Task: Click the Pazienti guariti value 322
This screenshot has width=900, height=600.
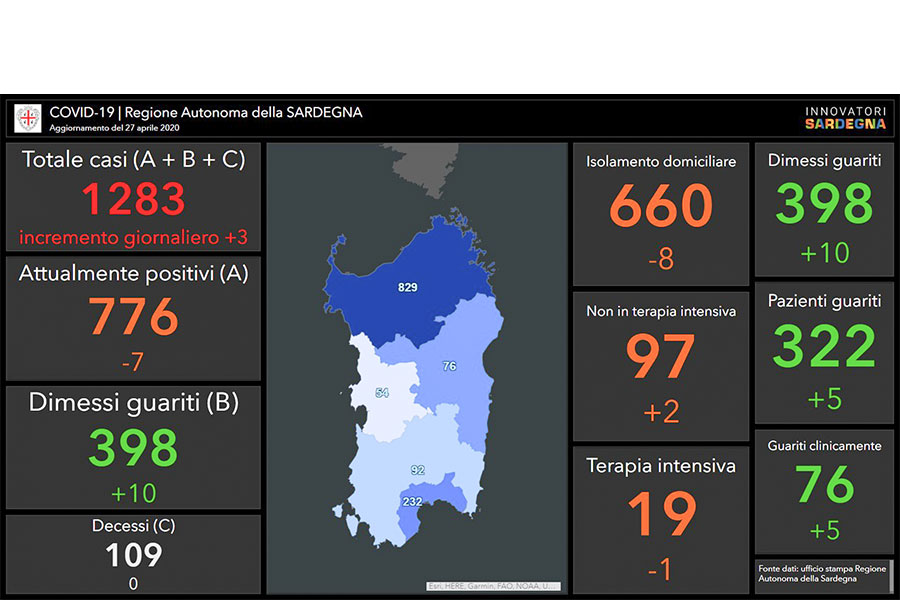Action: (x=824, y=346)
